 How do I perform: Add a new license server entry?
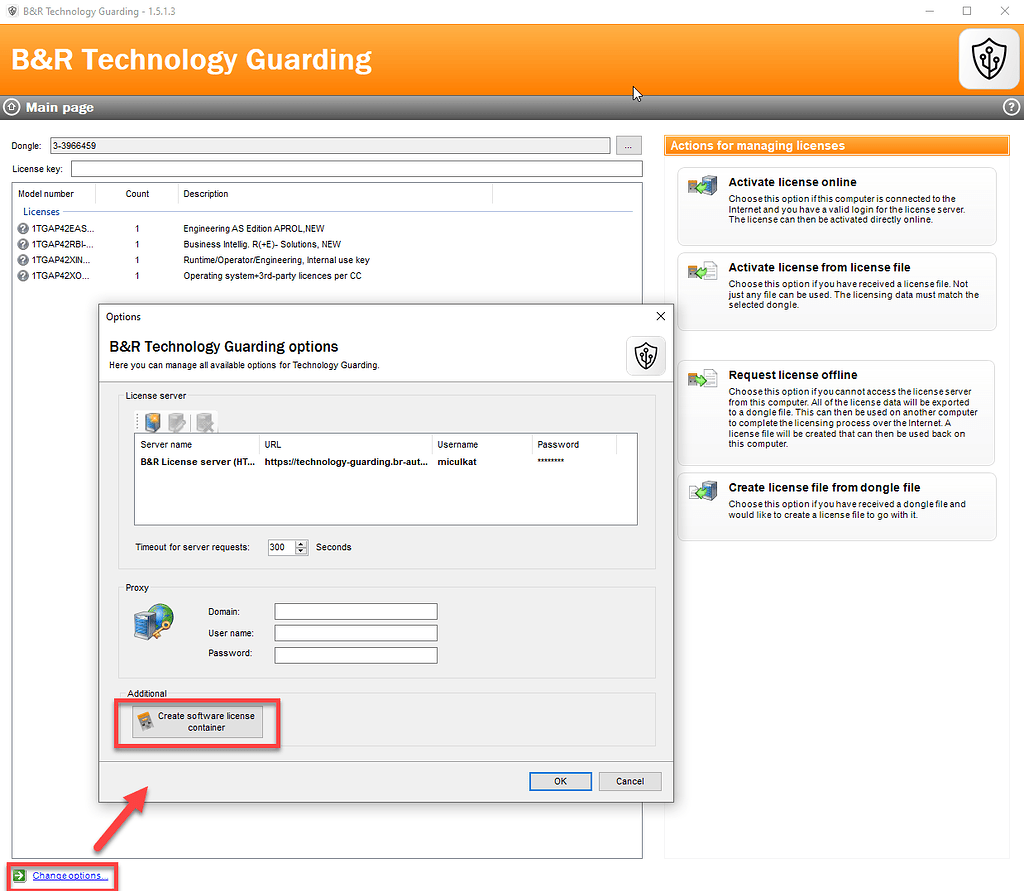click(x=152, y=422)
